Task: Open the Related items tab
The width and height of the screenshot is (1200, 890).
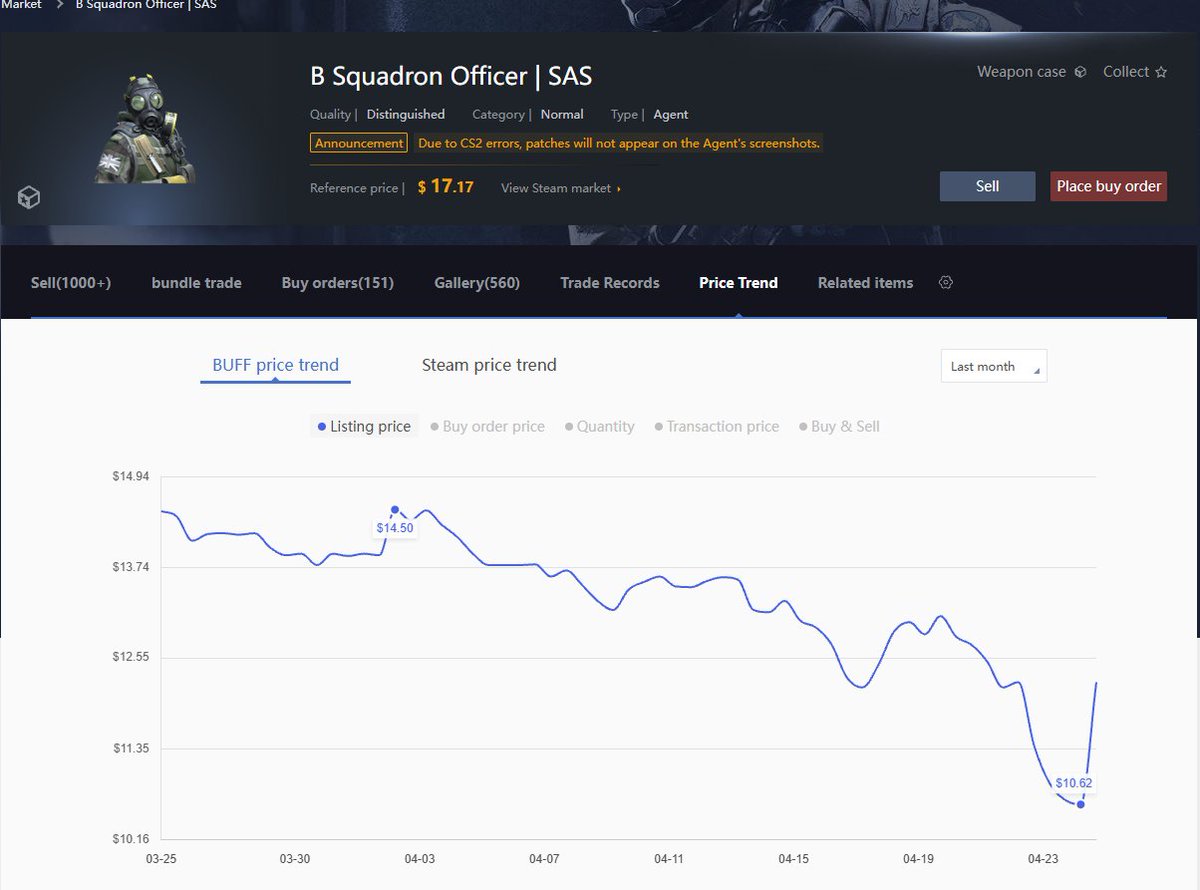Action: [x=864, y=283]
